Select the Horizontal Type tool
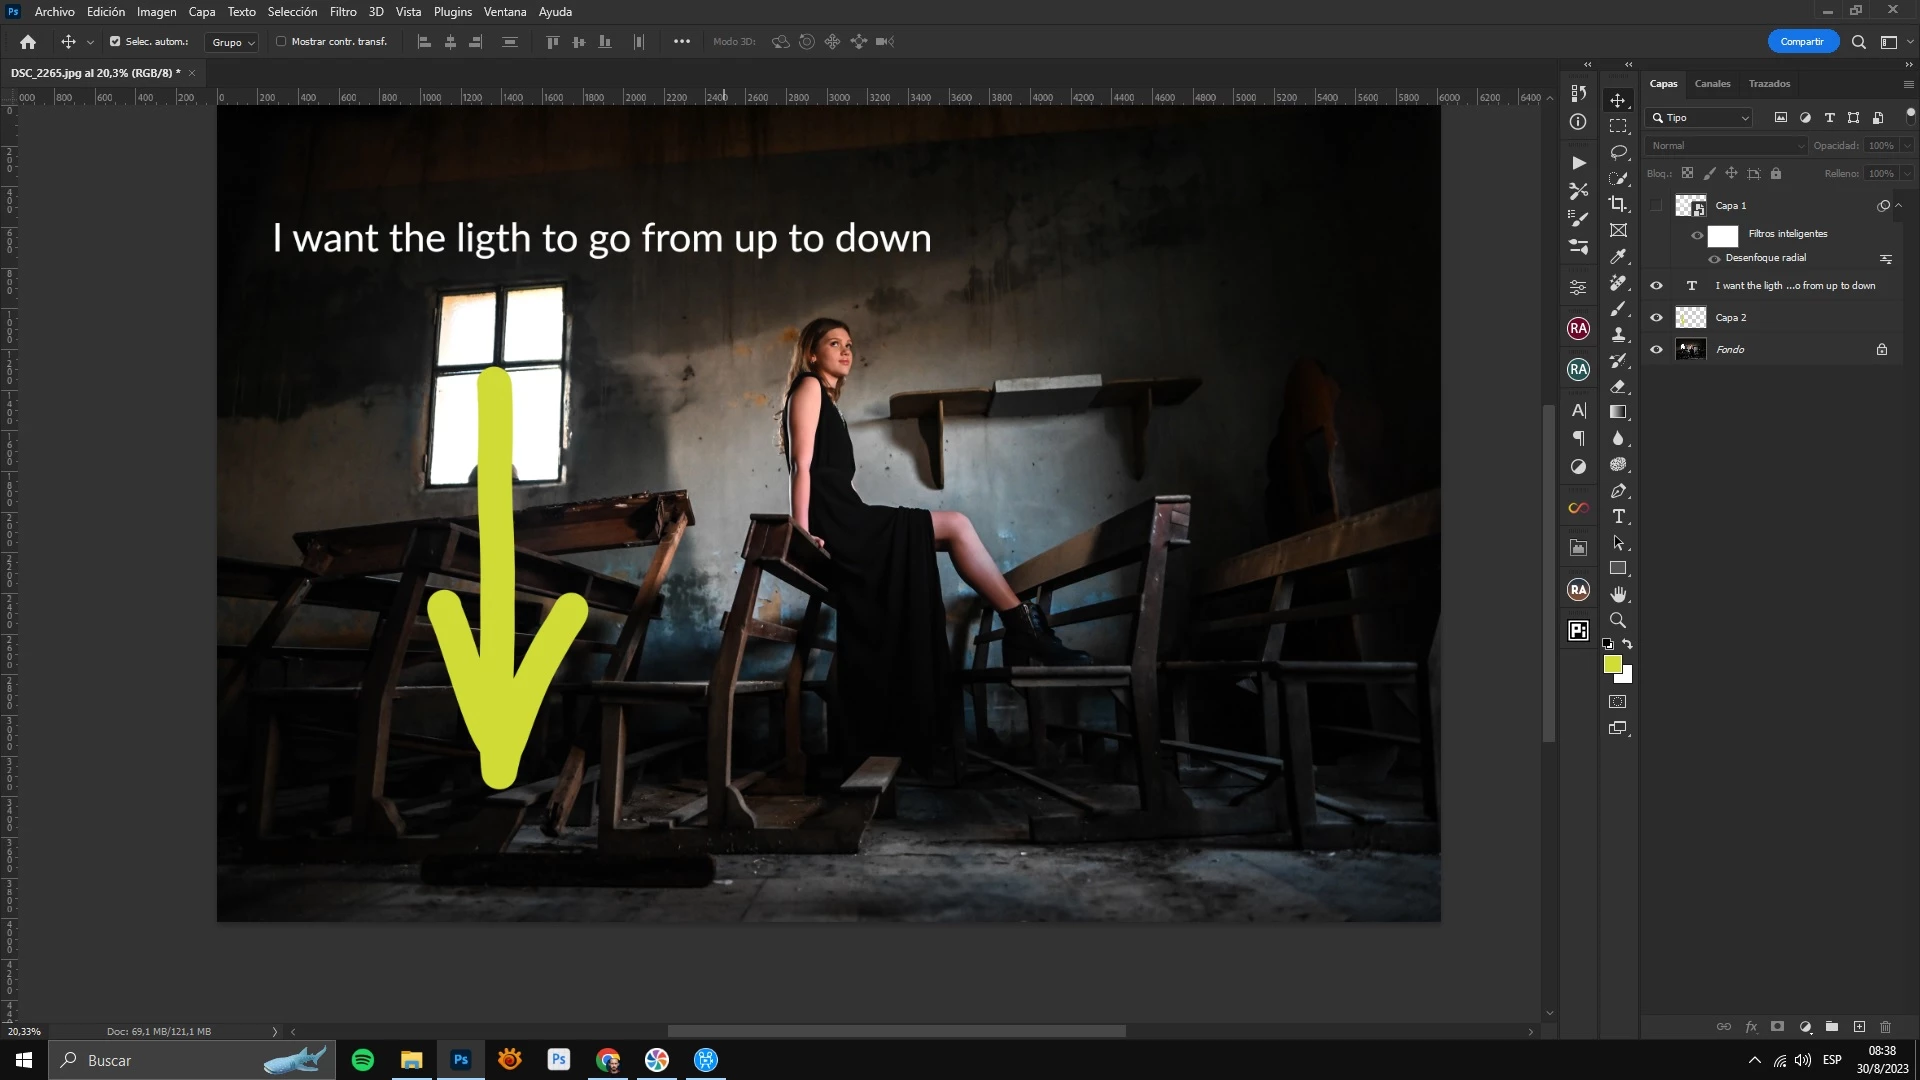This screenshot has height=1080, width=1920. point(1618,516)
